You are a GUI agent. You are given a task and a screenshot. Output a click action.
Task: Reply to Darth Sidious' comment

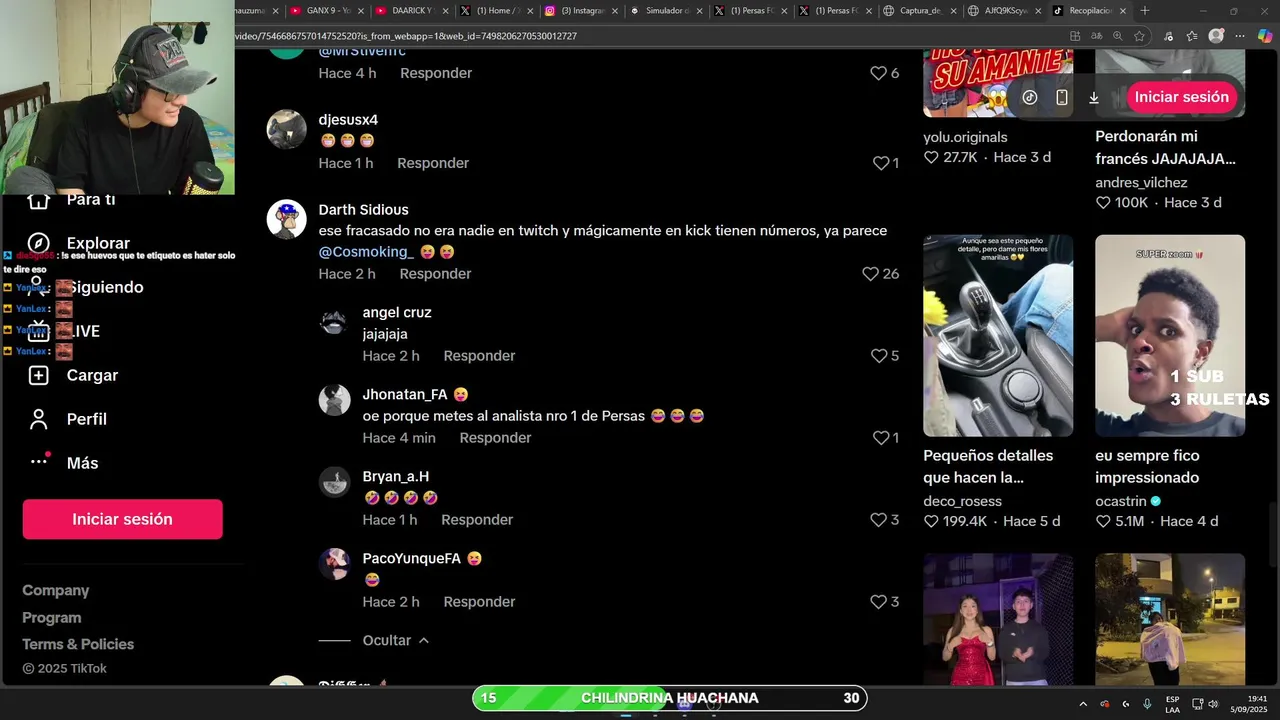pyautogui.click(x=435, y=274)
